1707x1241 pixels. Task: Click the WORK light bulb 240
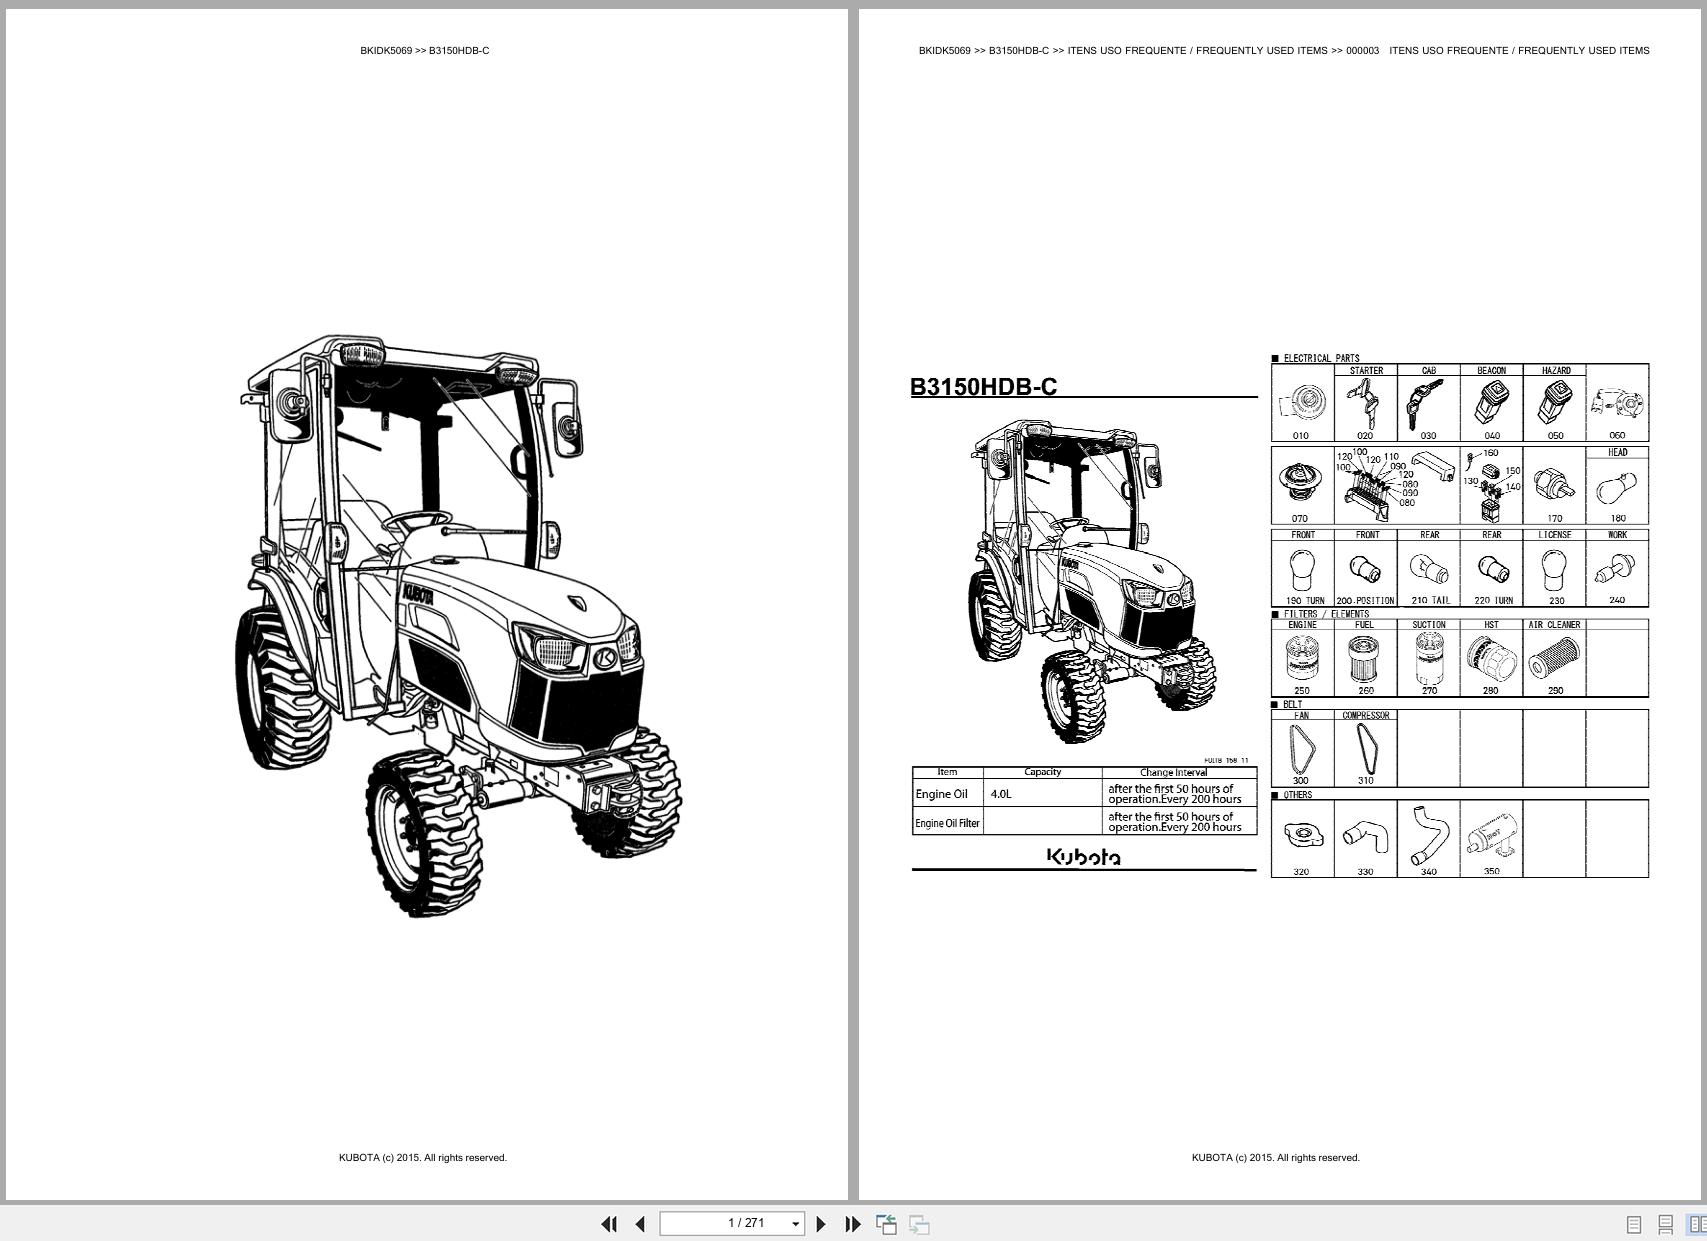pyautogui.click(x=1617, y=568)
